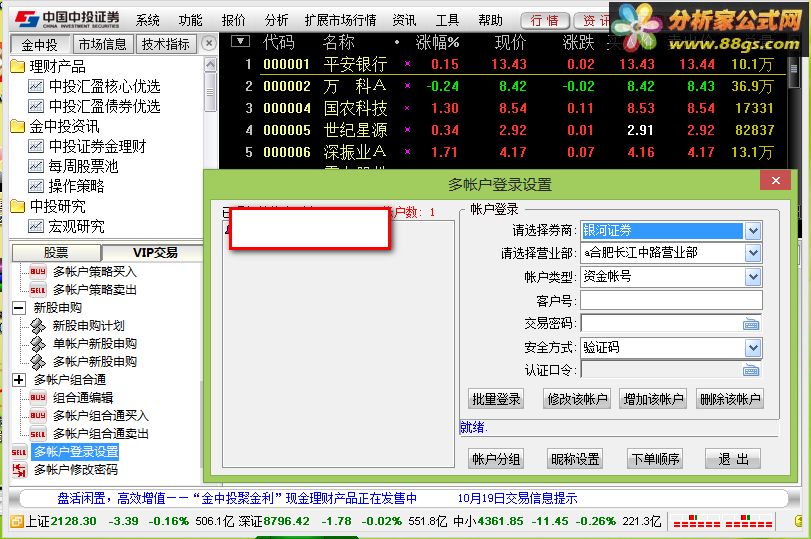This screenshot has width=811, height=539.
Task: Switch to the 股票 trading tab
Action: [x=56, y=252]
